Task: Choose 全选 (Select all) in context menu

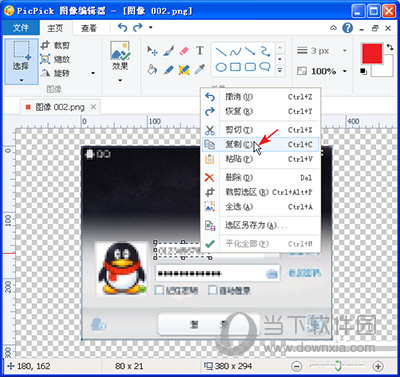Action: click(260, 207)
